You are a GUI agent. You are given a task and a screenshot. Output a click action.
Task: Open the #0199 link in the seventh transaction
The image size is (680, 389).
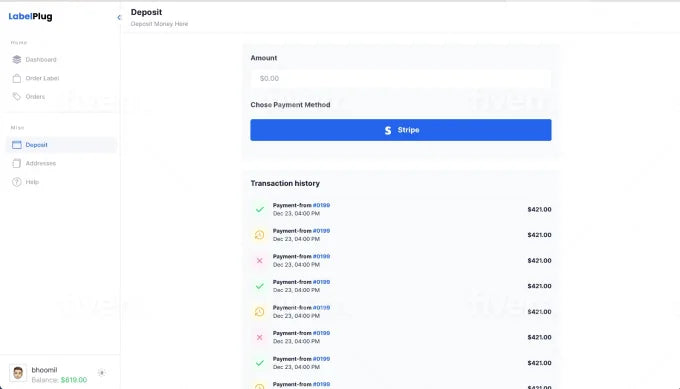[321, 359]
